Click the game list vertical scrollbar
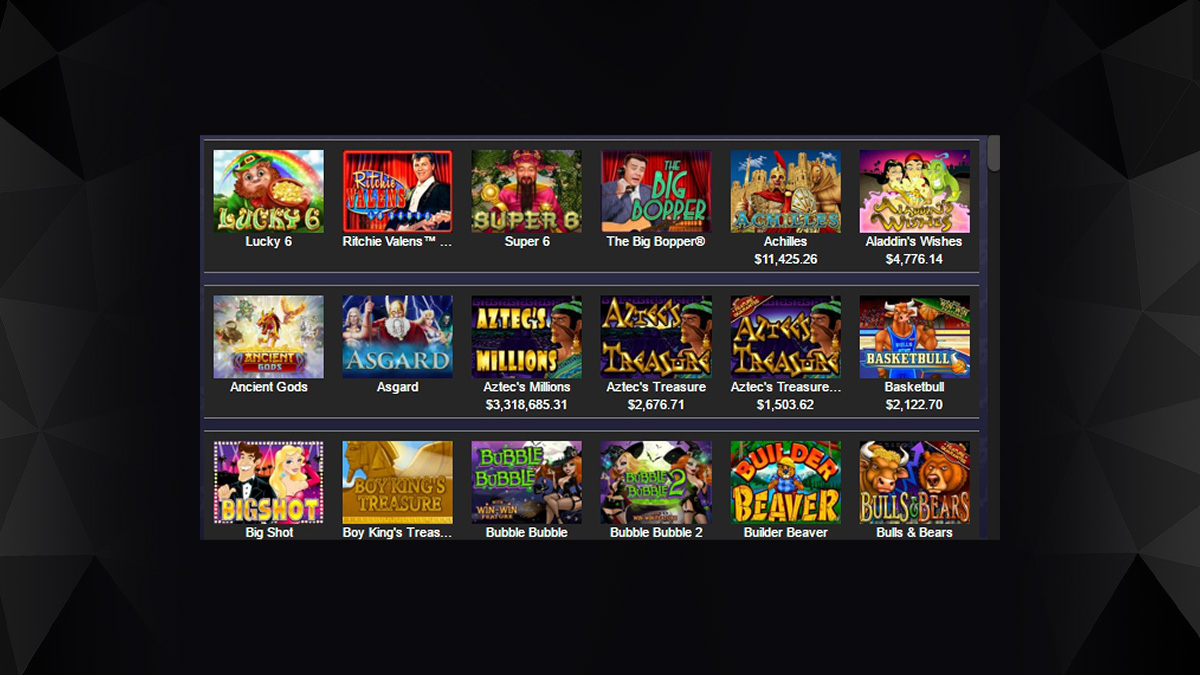 tap(993, 337)
